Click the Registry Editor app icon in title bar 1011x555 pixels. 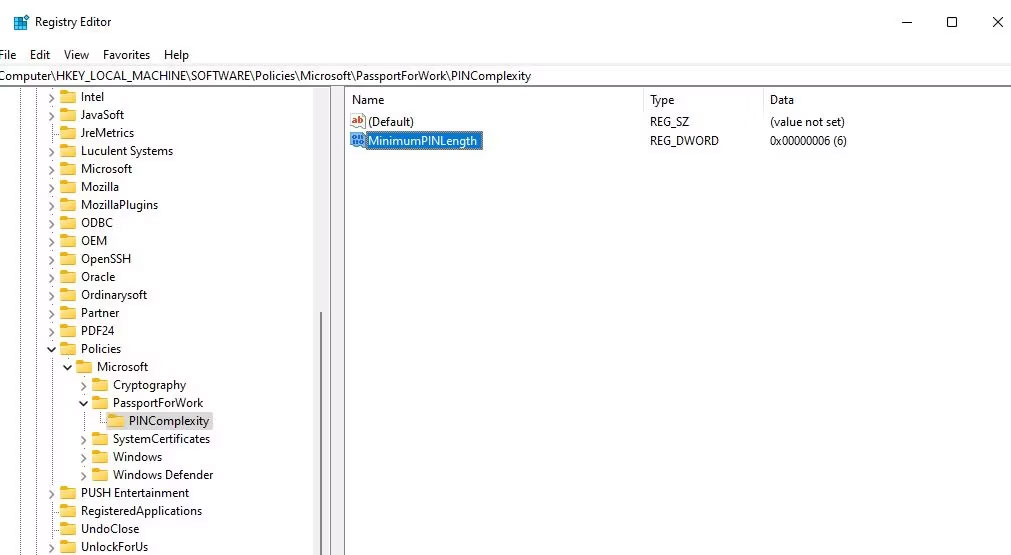click(x=20, y=22)
